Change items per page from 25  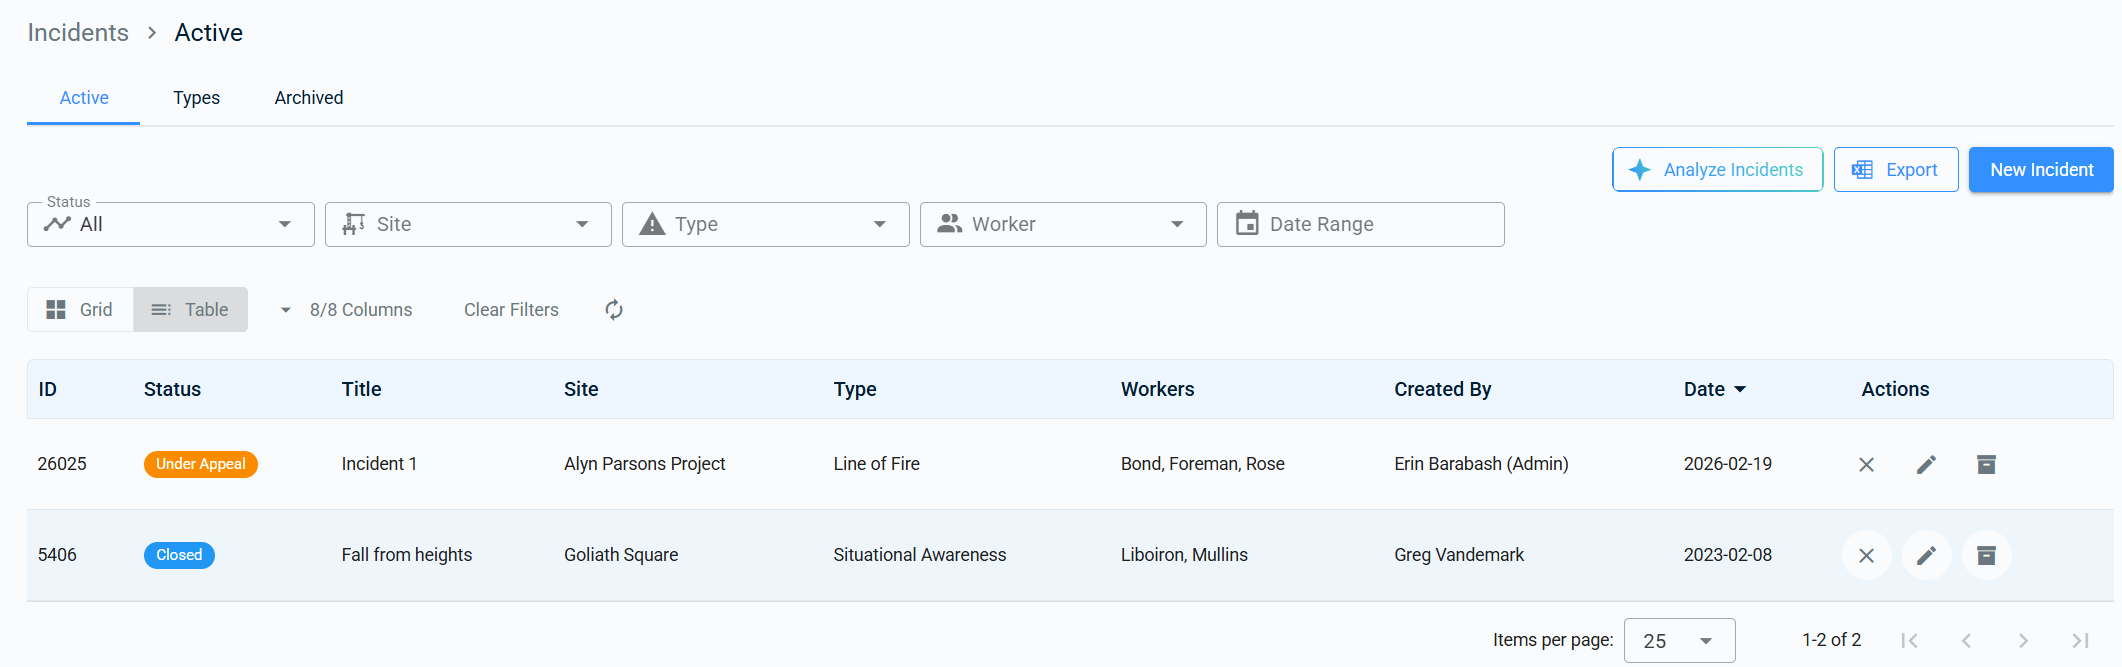tap(1679, 641)
